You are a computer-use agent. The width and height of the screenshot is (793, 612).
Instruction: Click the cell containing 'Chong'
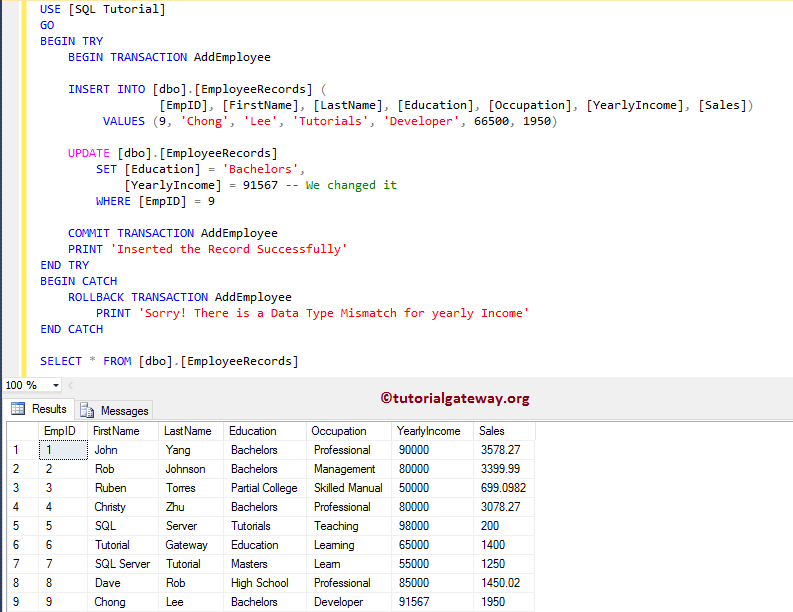point(110,602)
